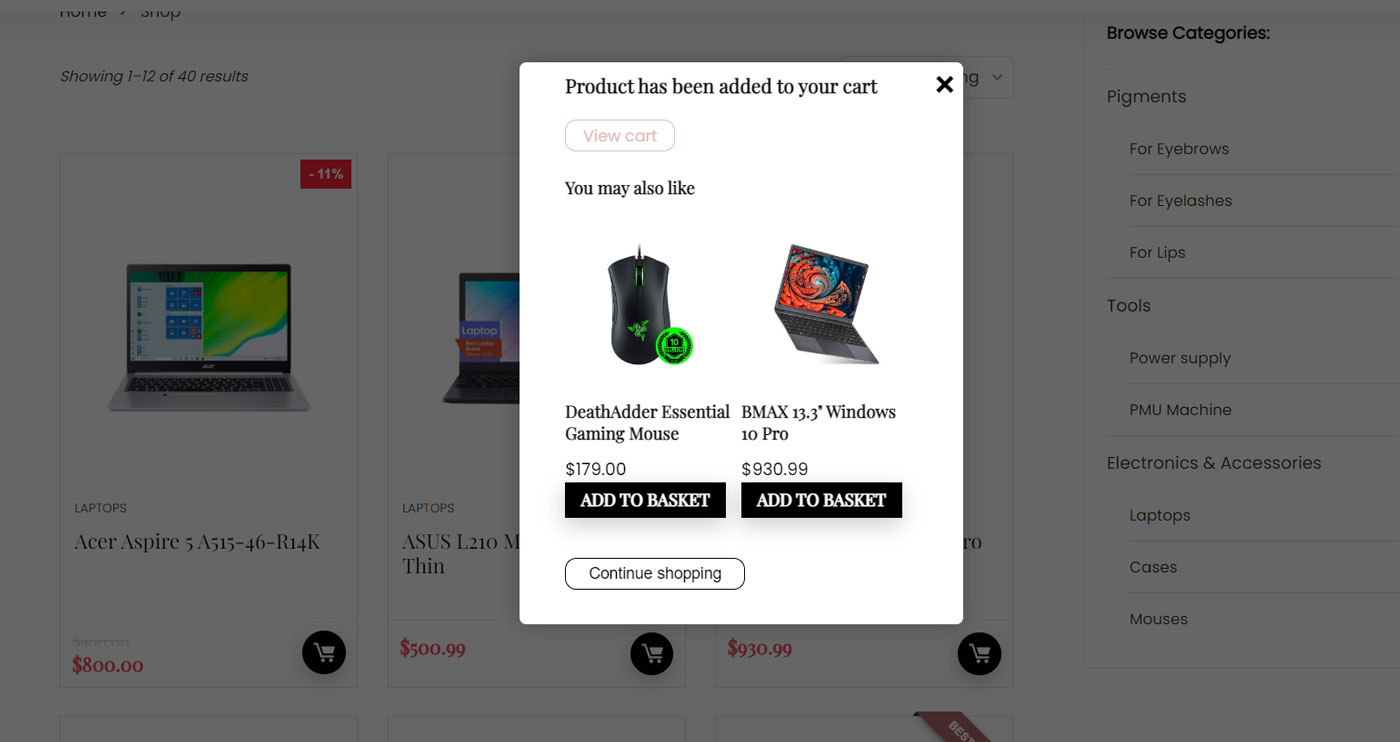Viewport: 1400px width, 742px height.
Task: Click cart icon for Acer Aspire 5
Action: pyautogui.click(x=324, y=653)
